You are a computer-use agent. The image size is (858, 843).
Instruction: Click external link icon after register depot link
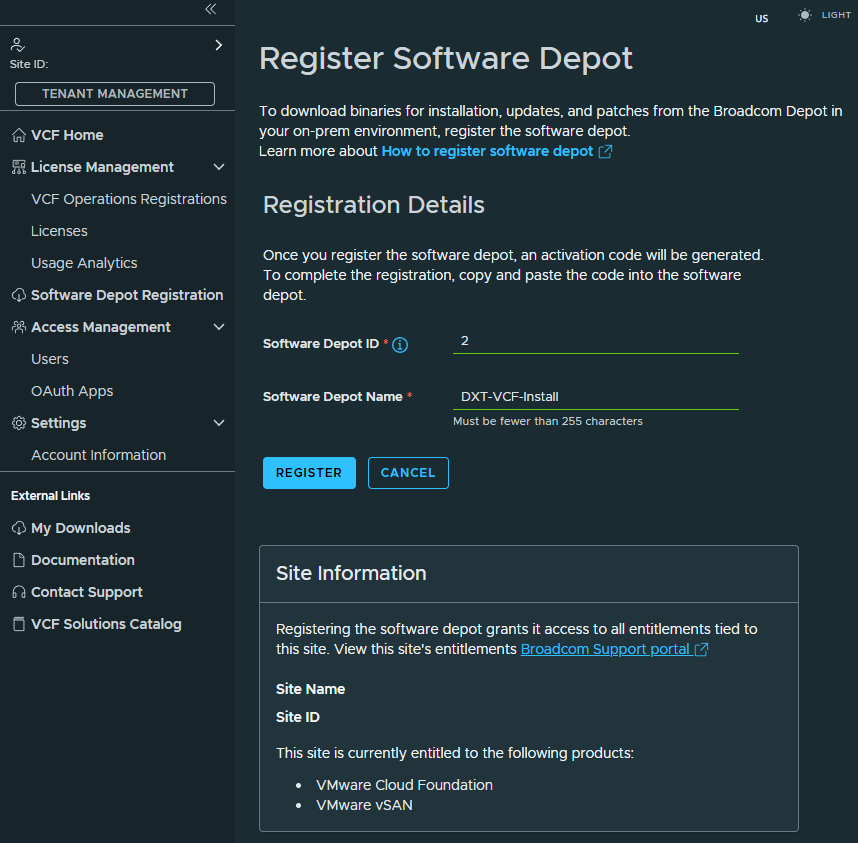tap(605, 152)
